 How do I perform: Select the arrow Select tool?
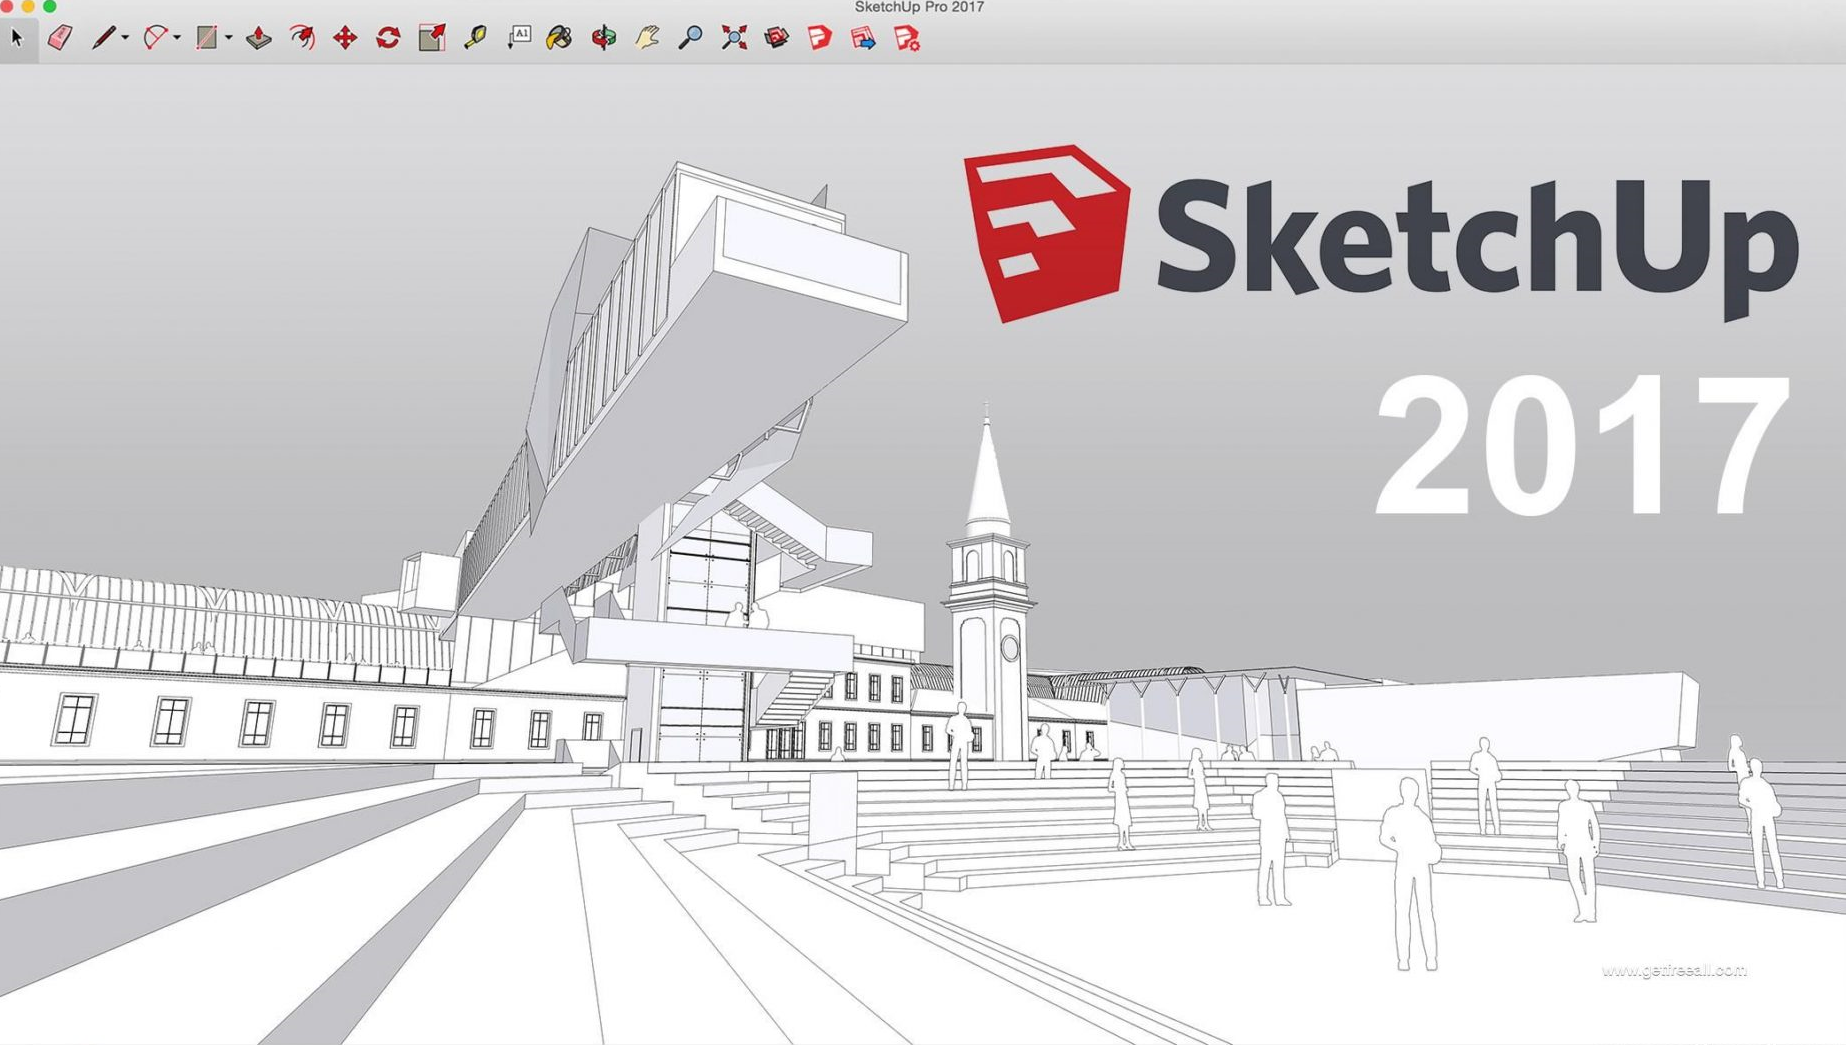[17, 38]
